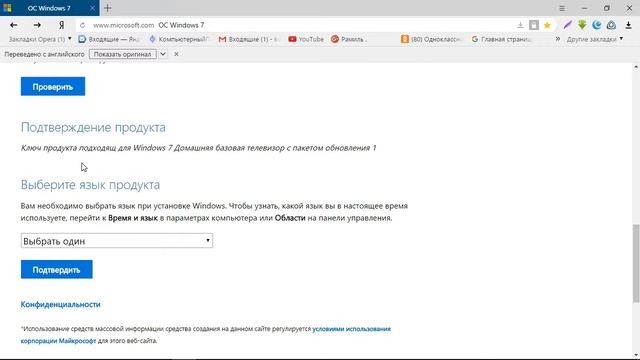This screenshot has height=360, width=640.
Task: Open the (80) Одноклассники bookmark
Action: [431, 39]
